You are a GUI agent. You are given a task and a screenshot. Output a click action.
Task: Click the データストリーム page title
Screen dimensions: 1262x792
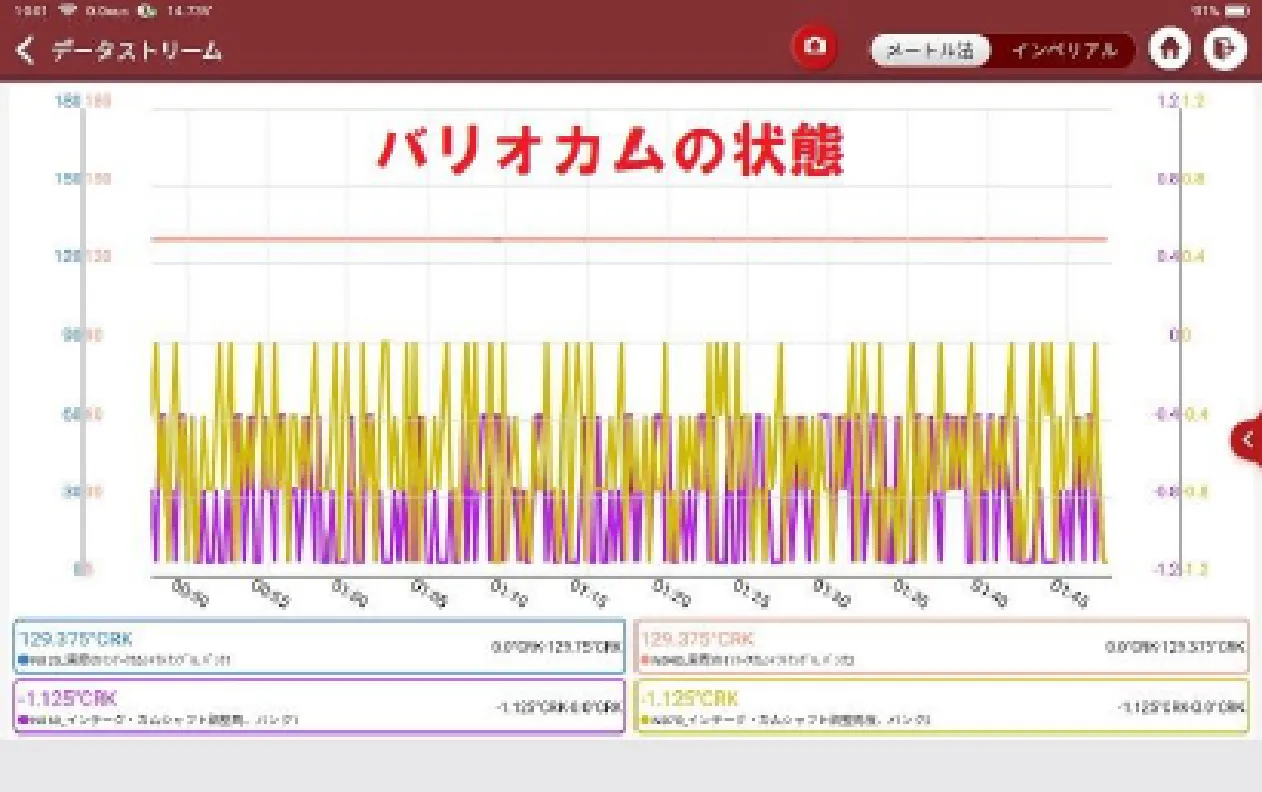136,50
